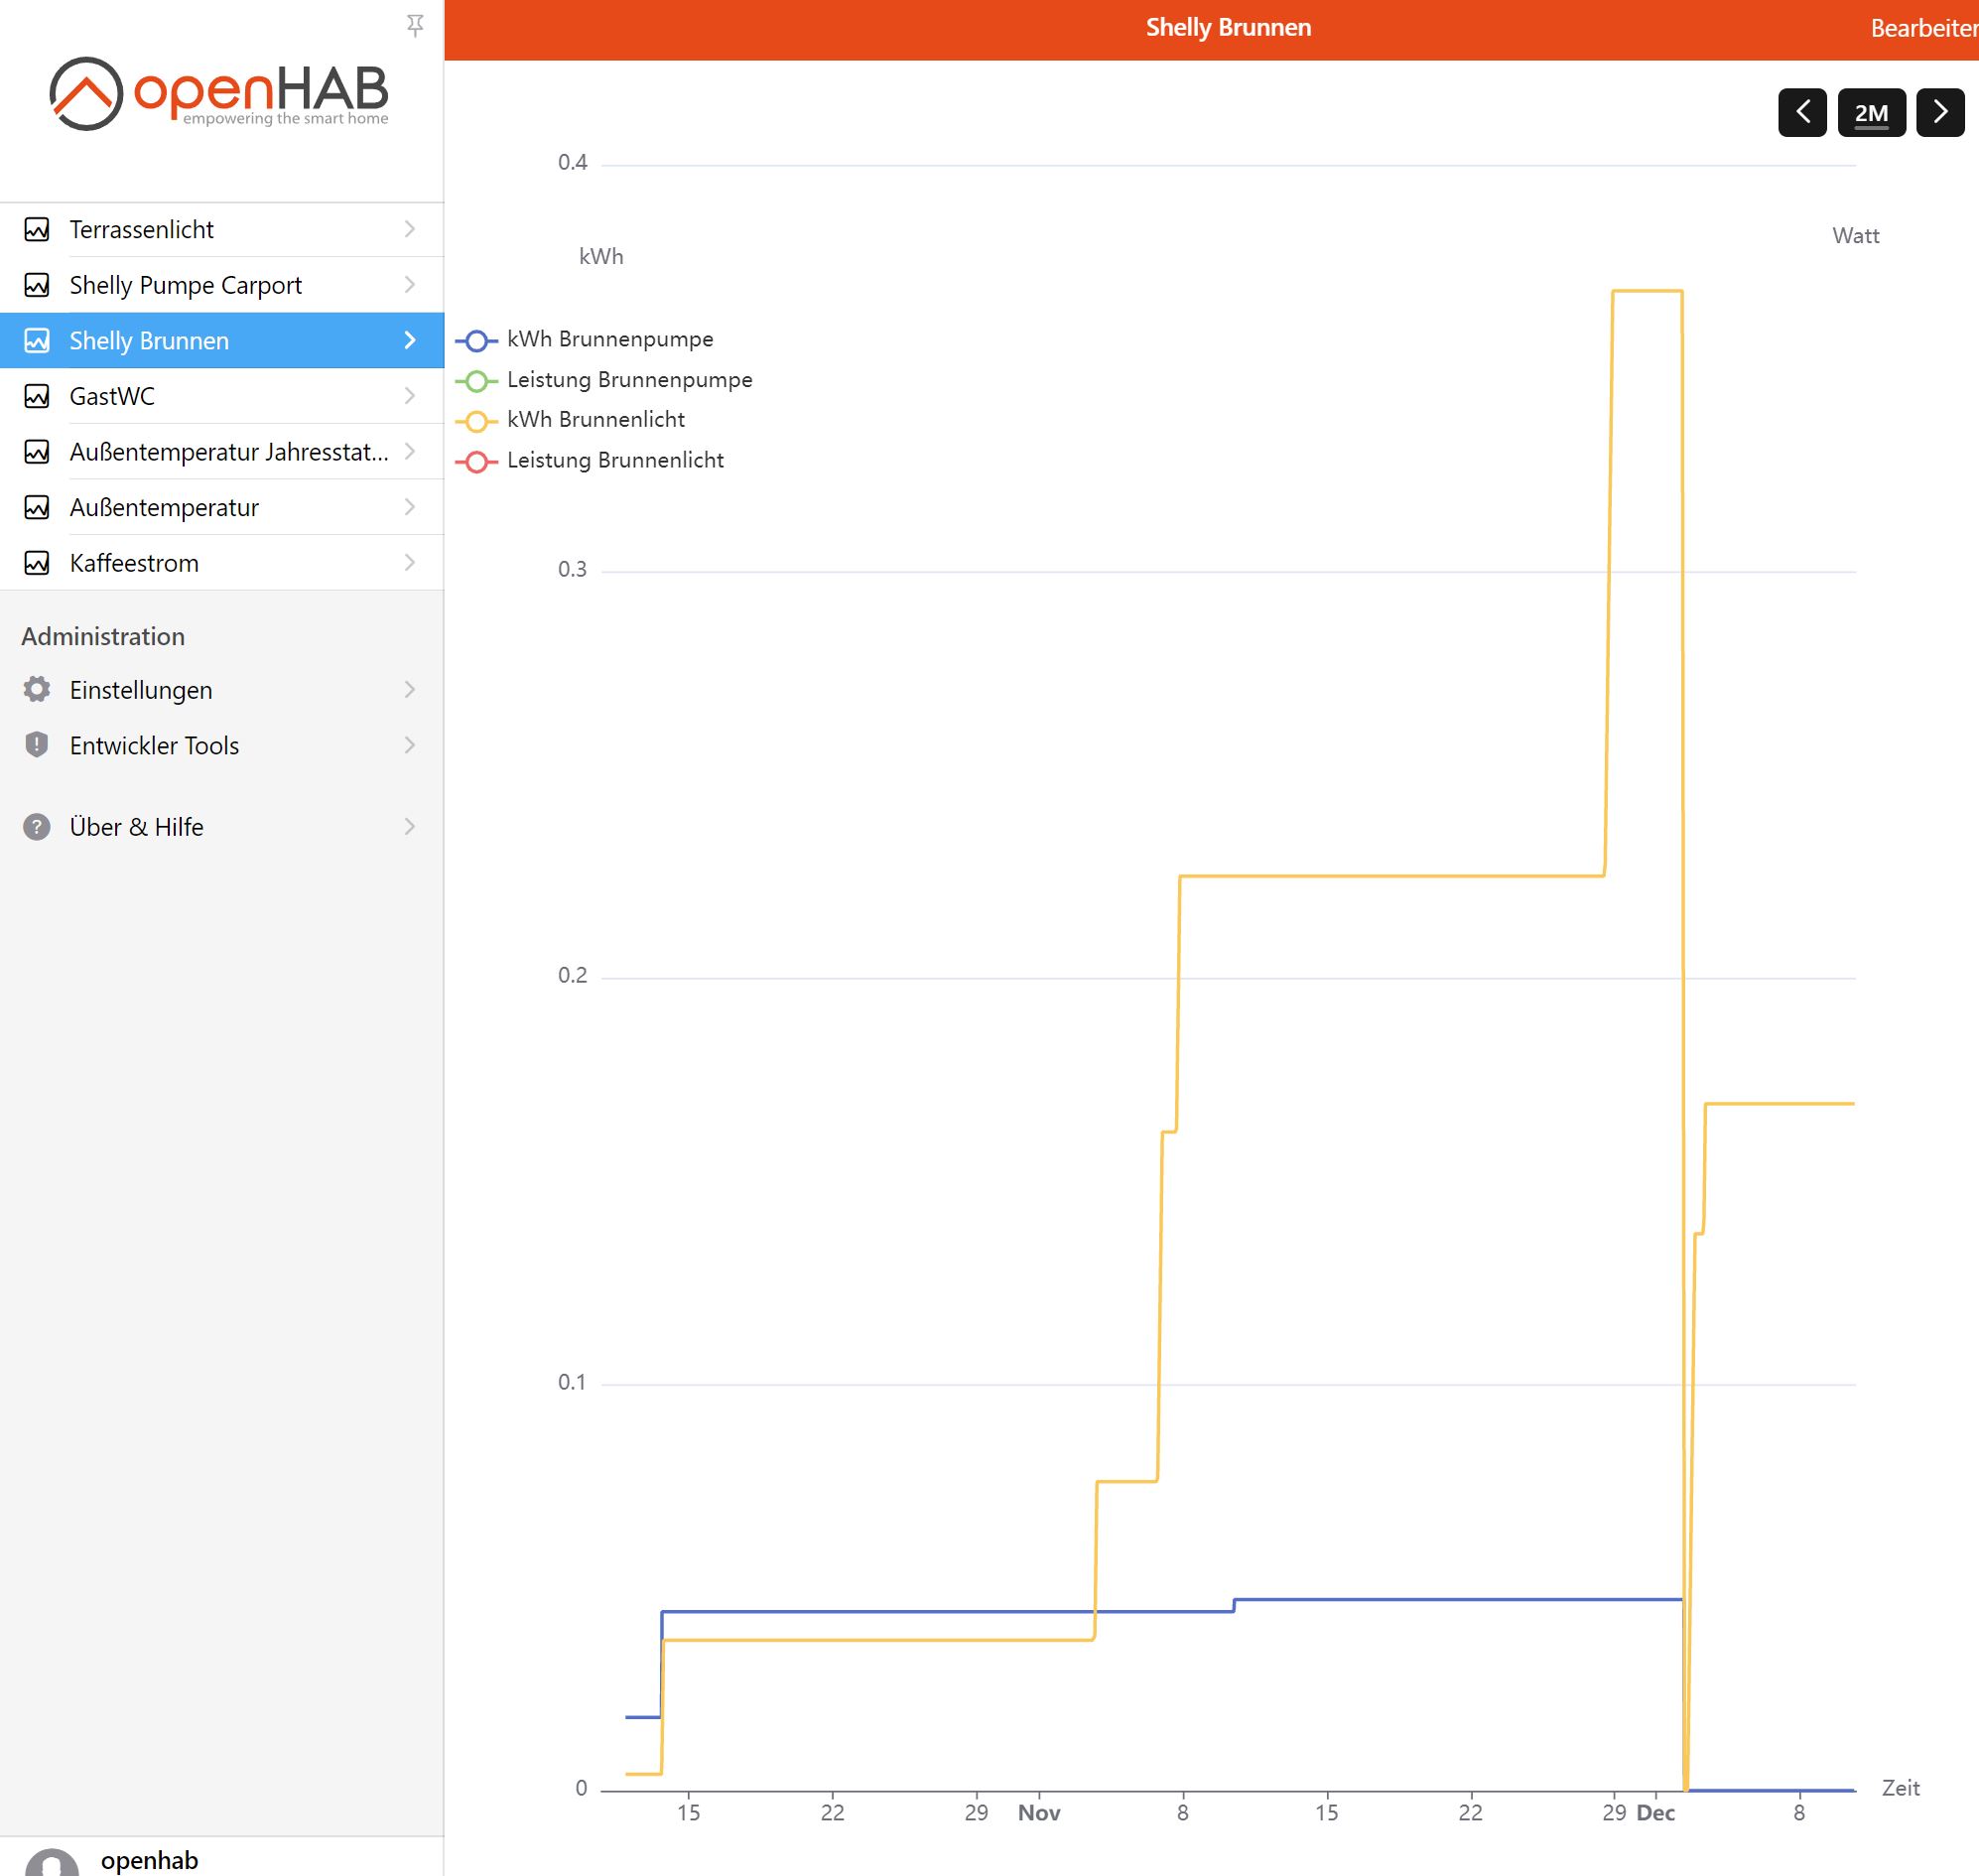Click the pin icon at top of sidebar
The image size is (1979, 1876).
(416, 24)
